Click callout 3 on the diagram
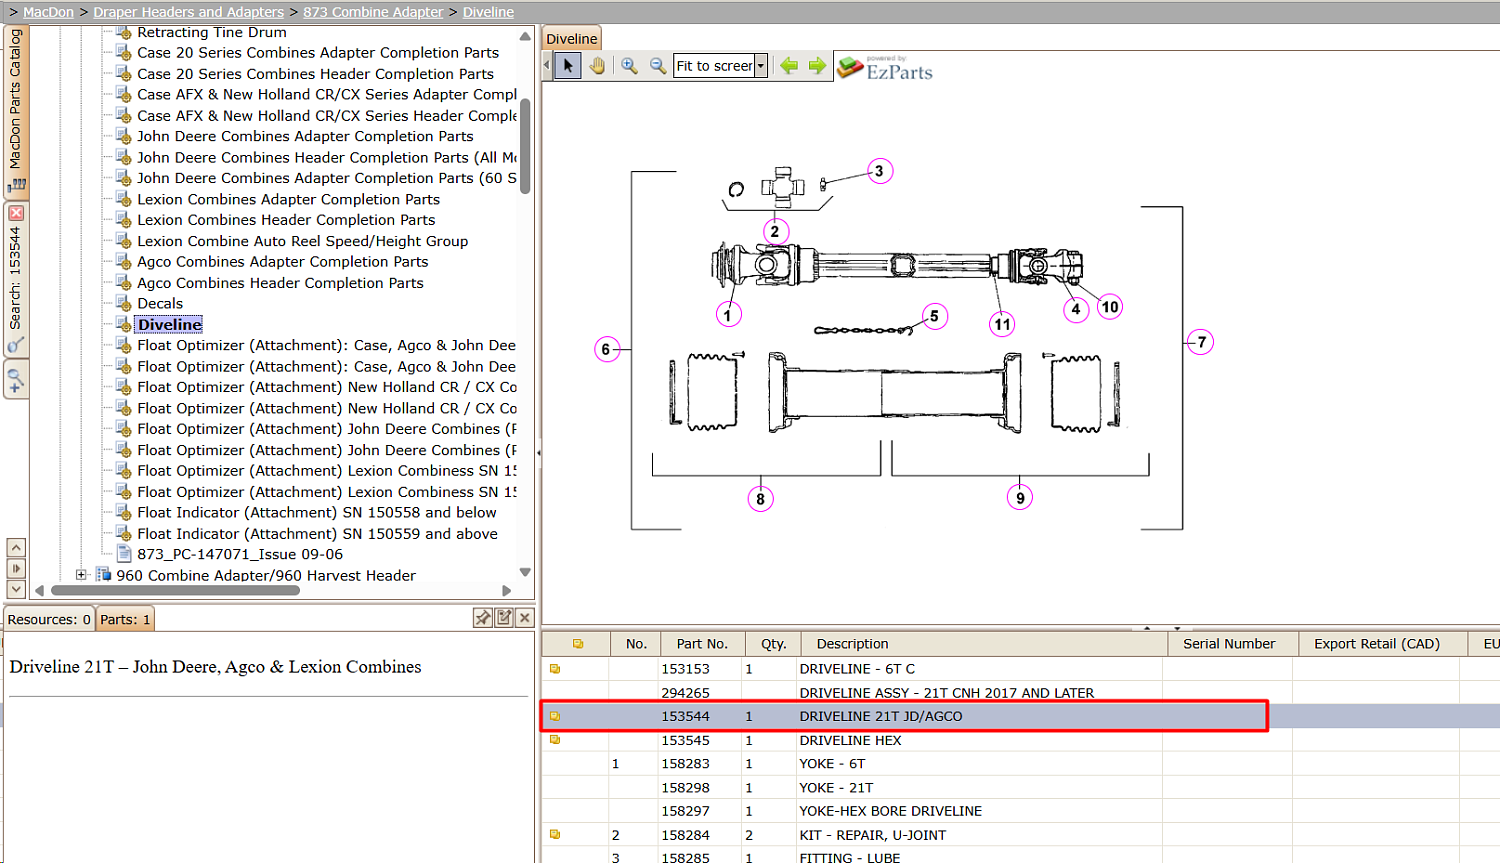The width and height of the screenshot is (1500, 863). click(879, 171)
